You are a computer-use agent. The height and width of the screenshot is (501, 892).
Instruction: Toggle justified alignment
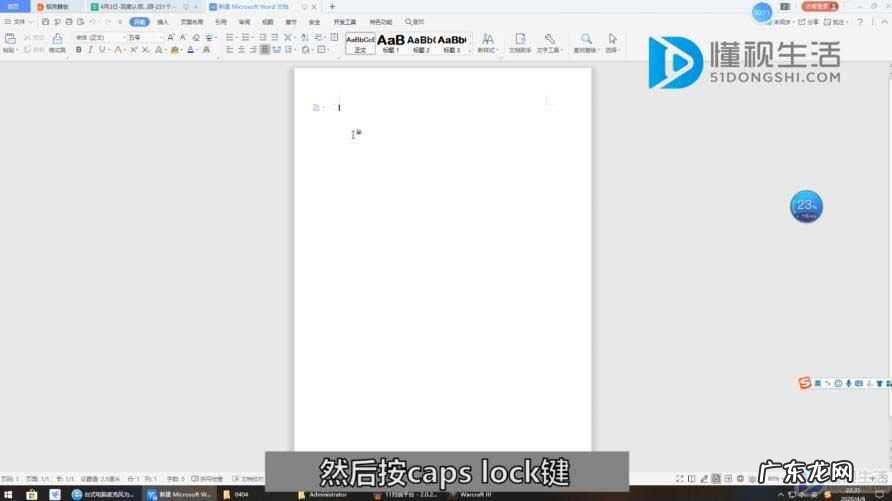(x=265, y=50)
